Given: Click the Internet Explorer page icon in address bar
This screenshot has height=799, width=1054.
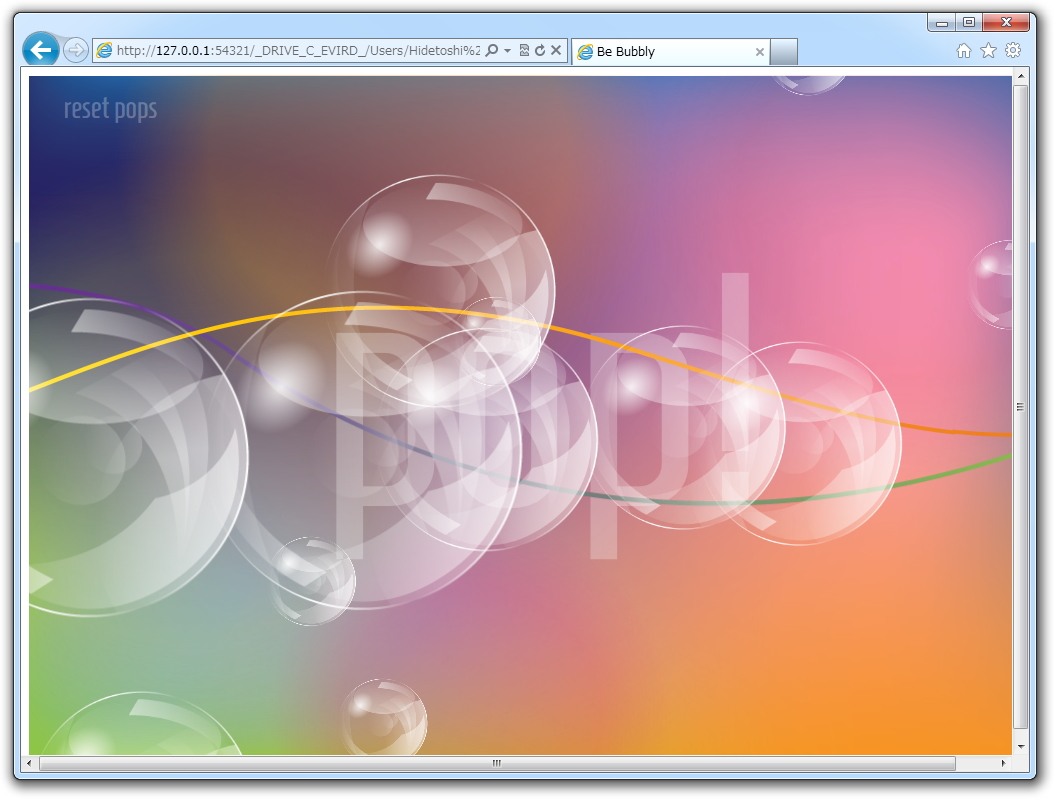Looking at the screenshot, I should 104,50.
